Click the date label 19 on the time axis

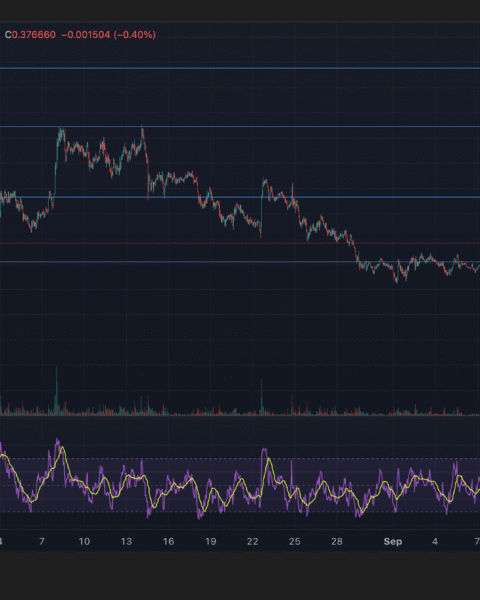point(211,541)
